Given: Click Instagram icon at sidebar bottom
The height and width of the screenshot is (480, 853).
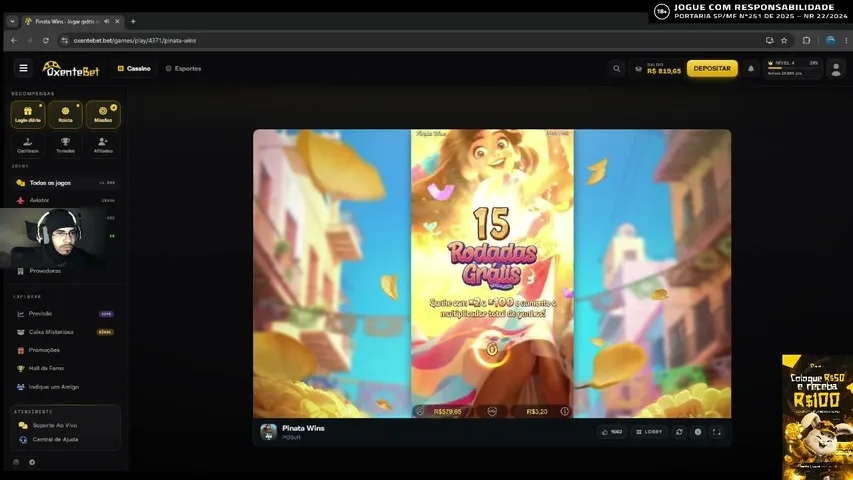Looking at the screenshot, I should 16,462.
